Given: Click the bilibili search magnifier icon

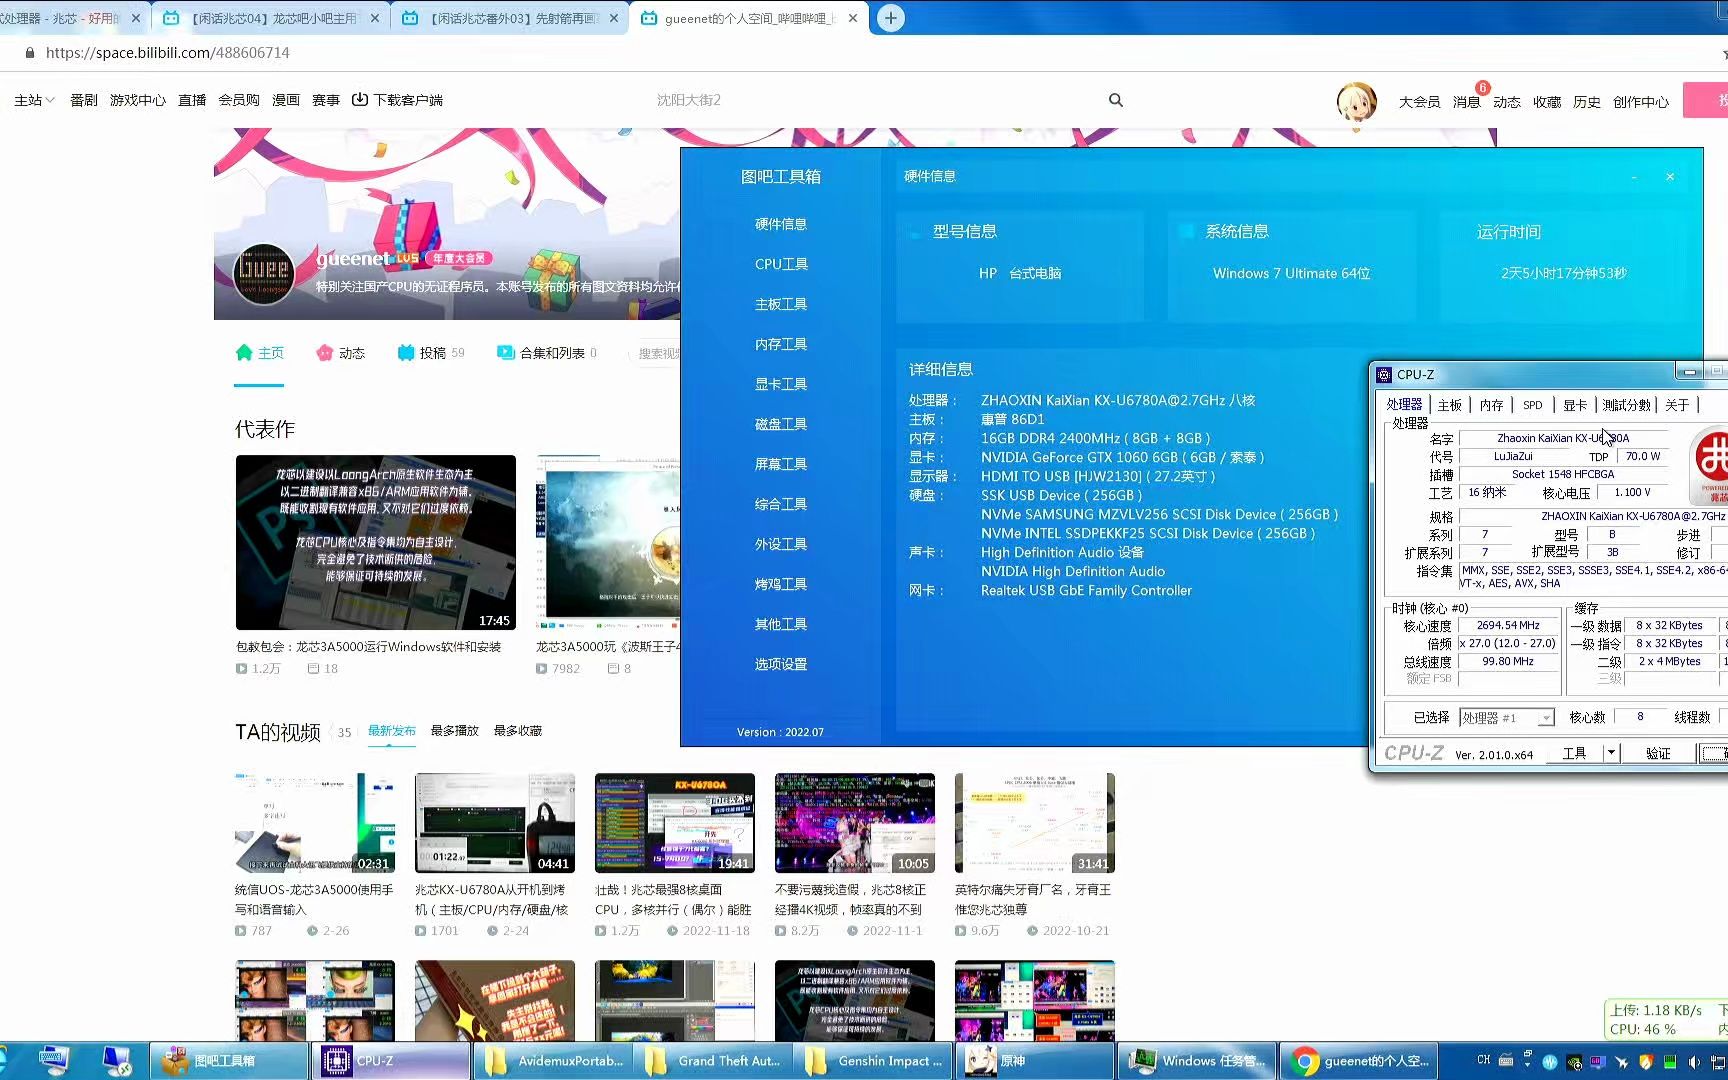Looking at the screenshot, I should click(x=1116, y=100).
